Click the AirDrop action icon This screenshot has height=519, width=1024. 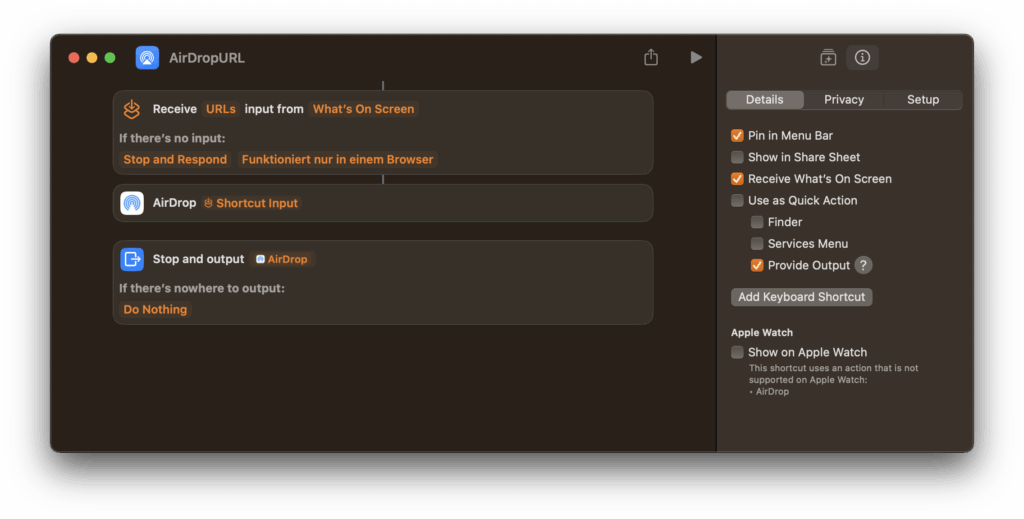132,203
